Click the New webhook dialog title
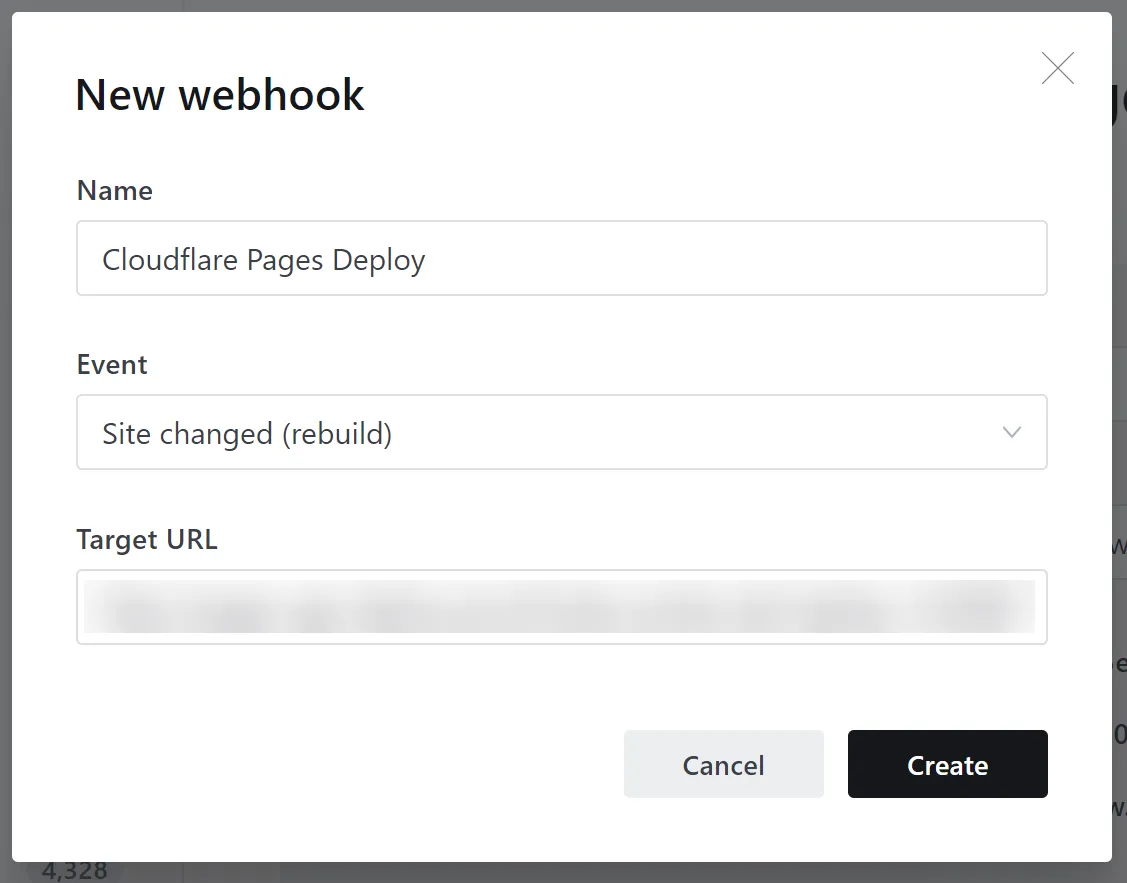The image size is (1127, 883). pyautogui.click(x=219, y=94)
